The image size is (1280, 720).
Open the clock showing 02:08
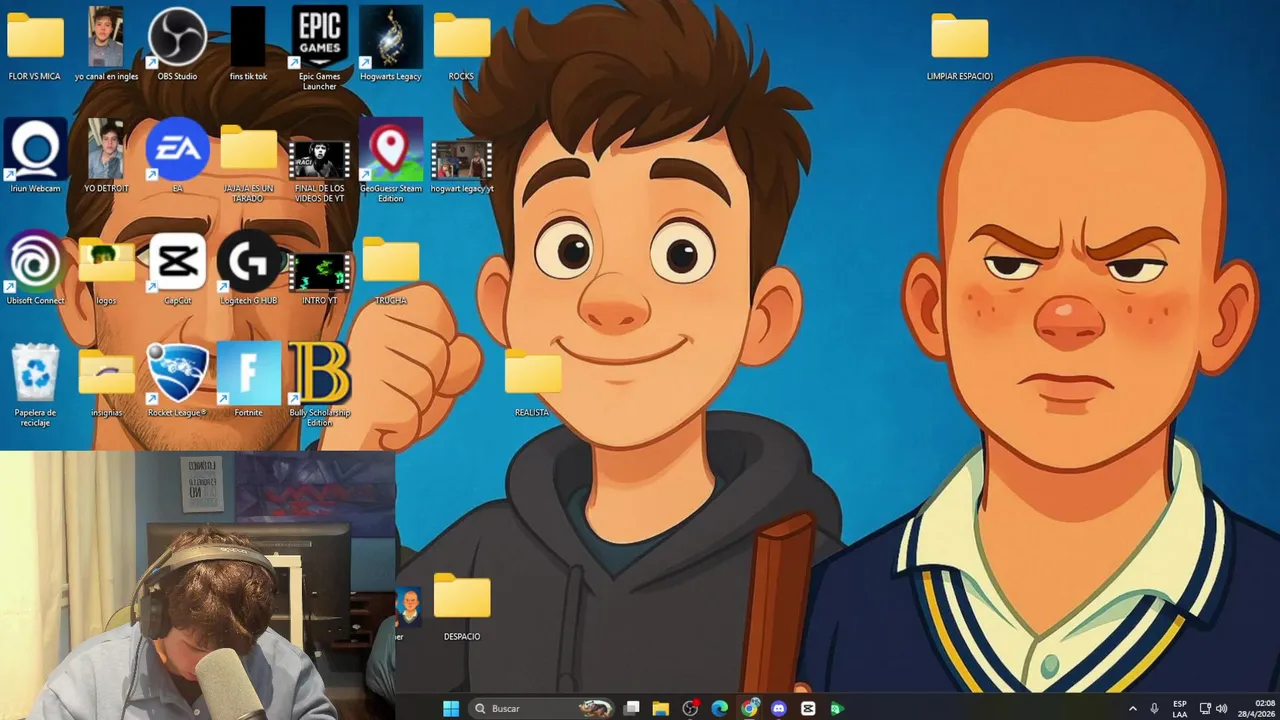(x=1256, y=708)
